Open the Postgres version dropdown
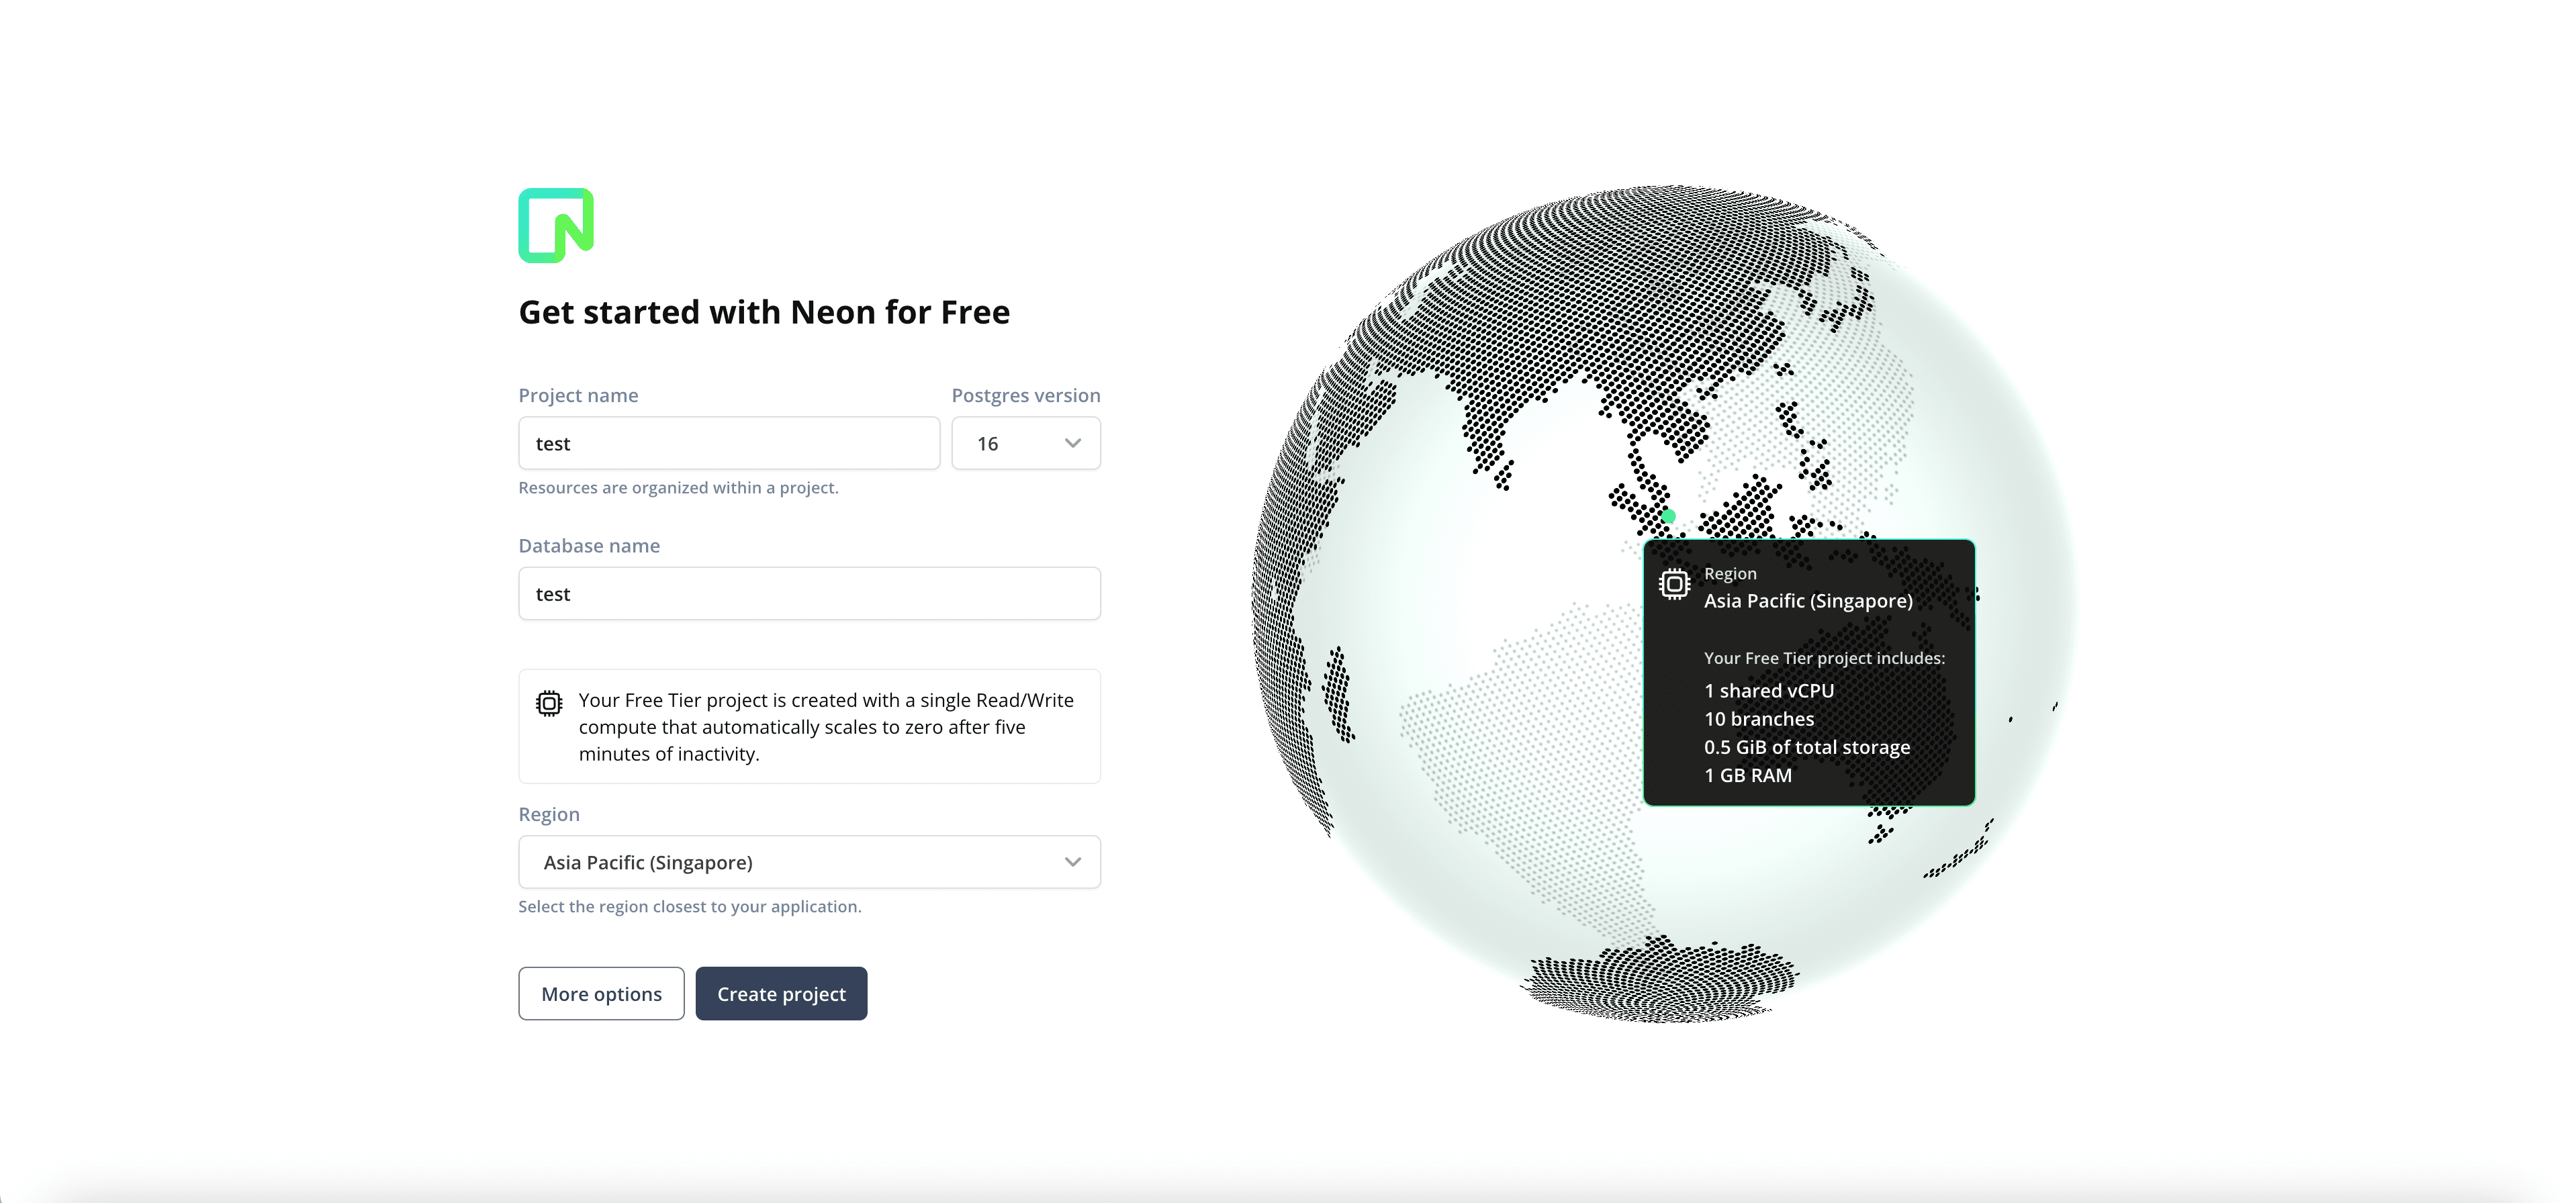Viewport: 2576px width, 1203px height. tap(1026, 443)
